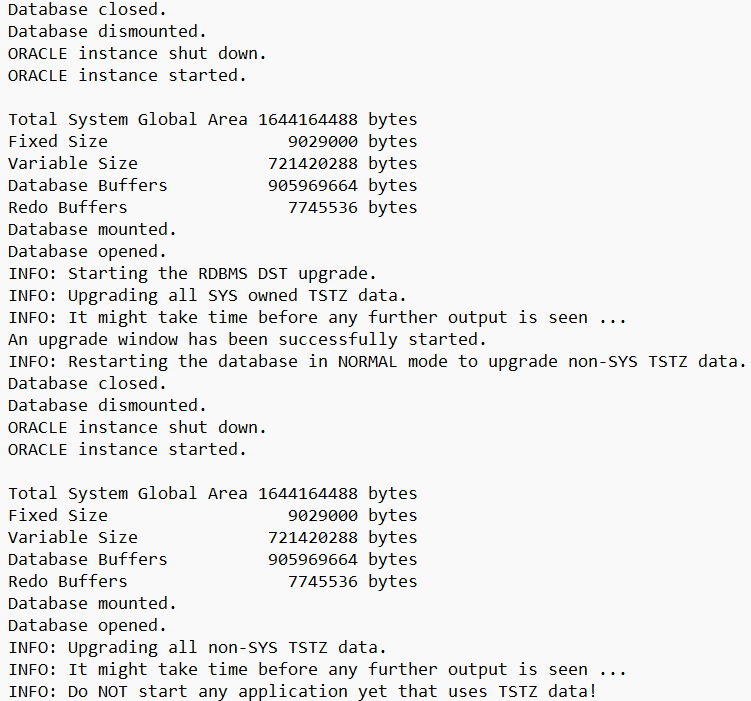
Task: Click the "Restarting the database in NORMAL mode" line
Action: (377, 361)
